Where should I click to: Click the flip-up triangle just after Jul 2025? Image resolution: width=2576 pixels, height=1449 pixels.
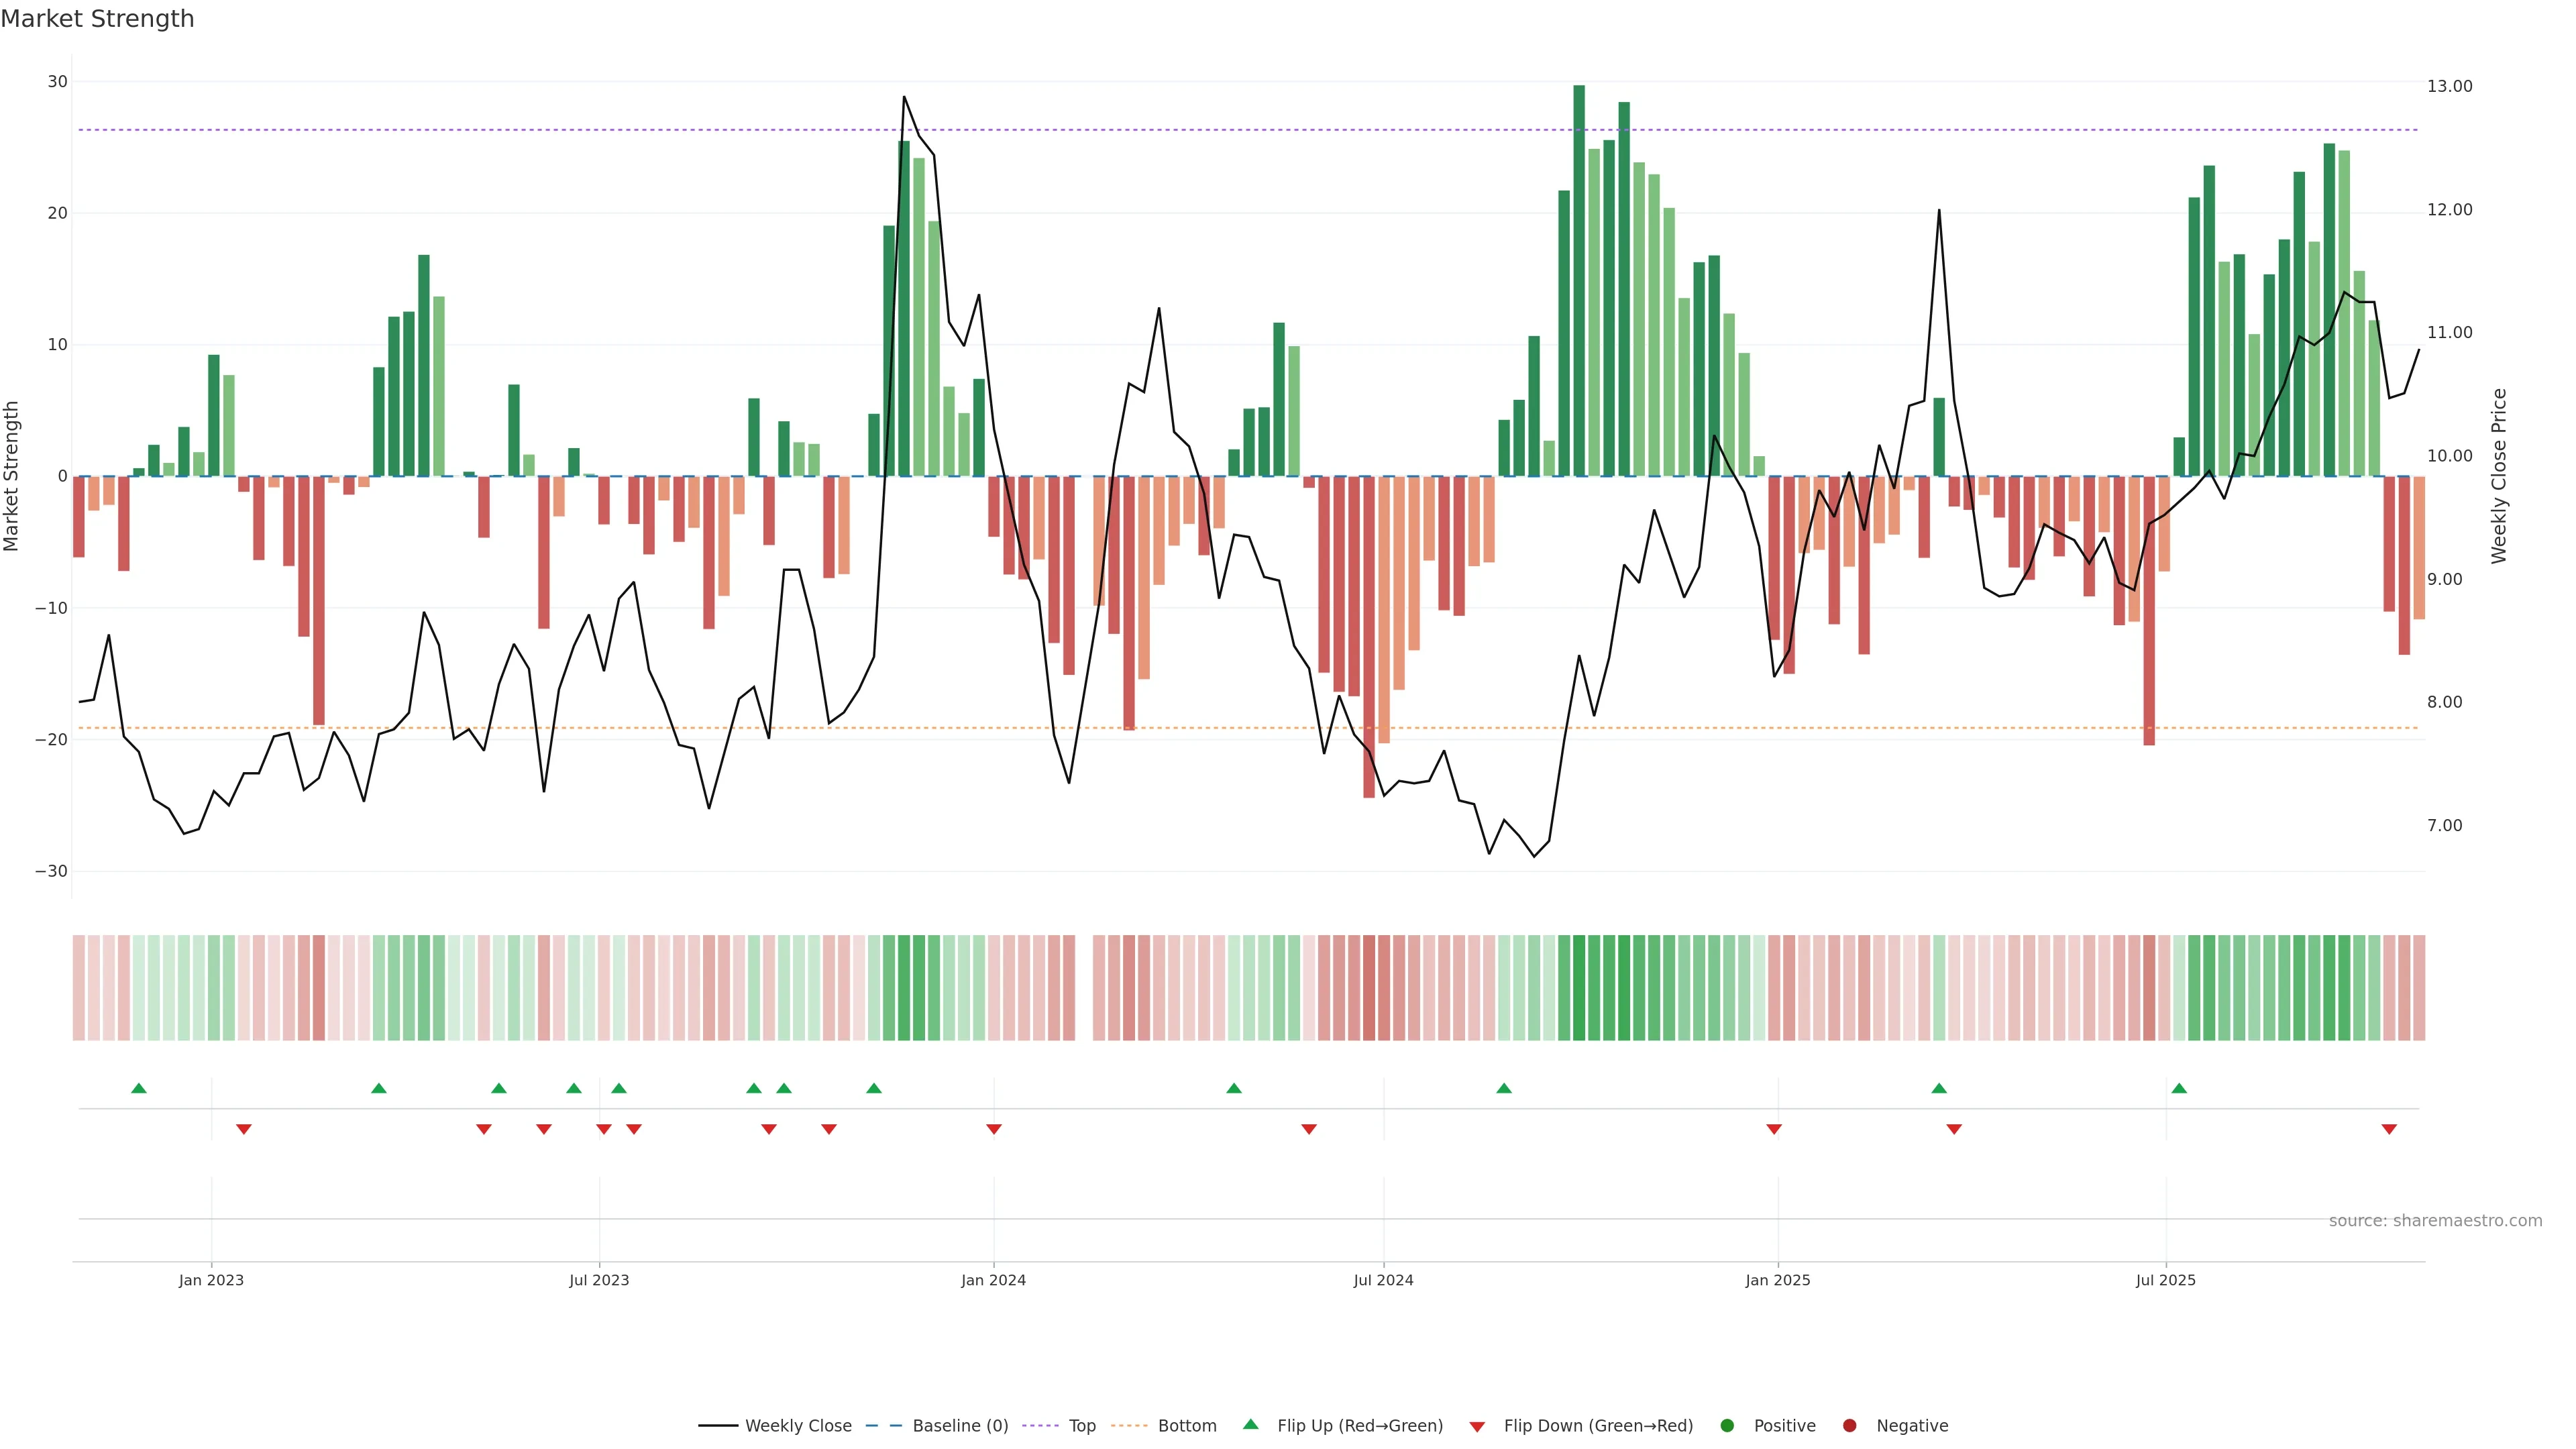(x=2179, y=1088)
